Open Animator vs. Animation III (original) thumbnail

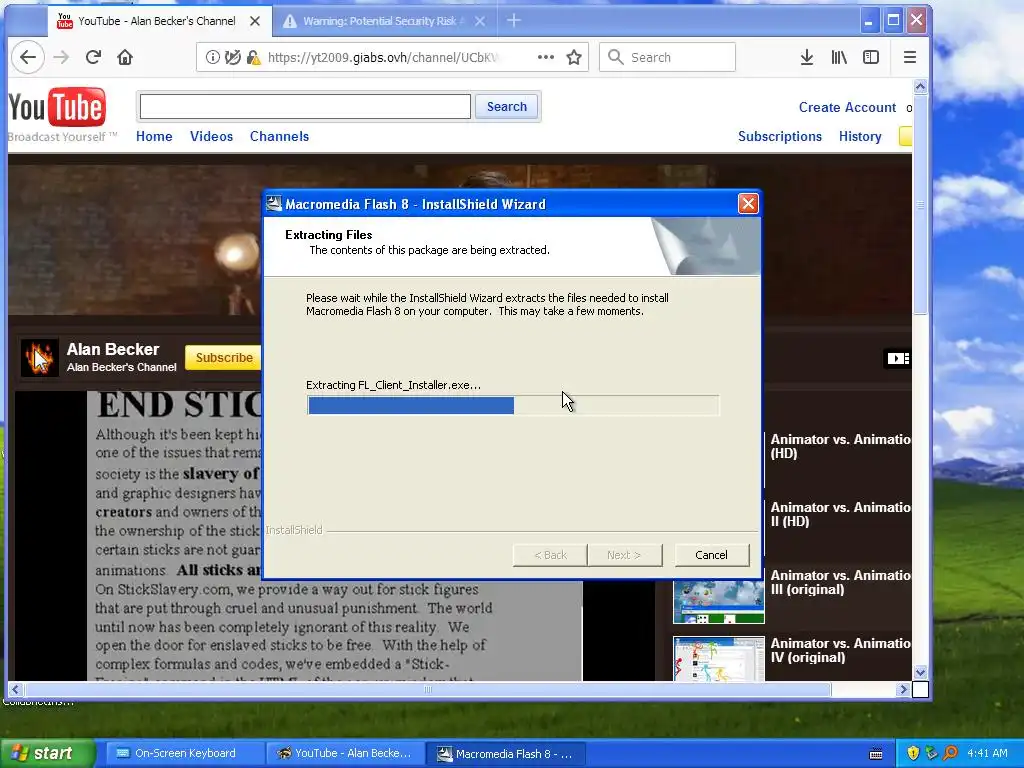click(x=718, y=601)
